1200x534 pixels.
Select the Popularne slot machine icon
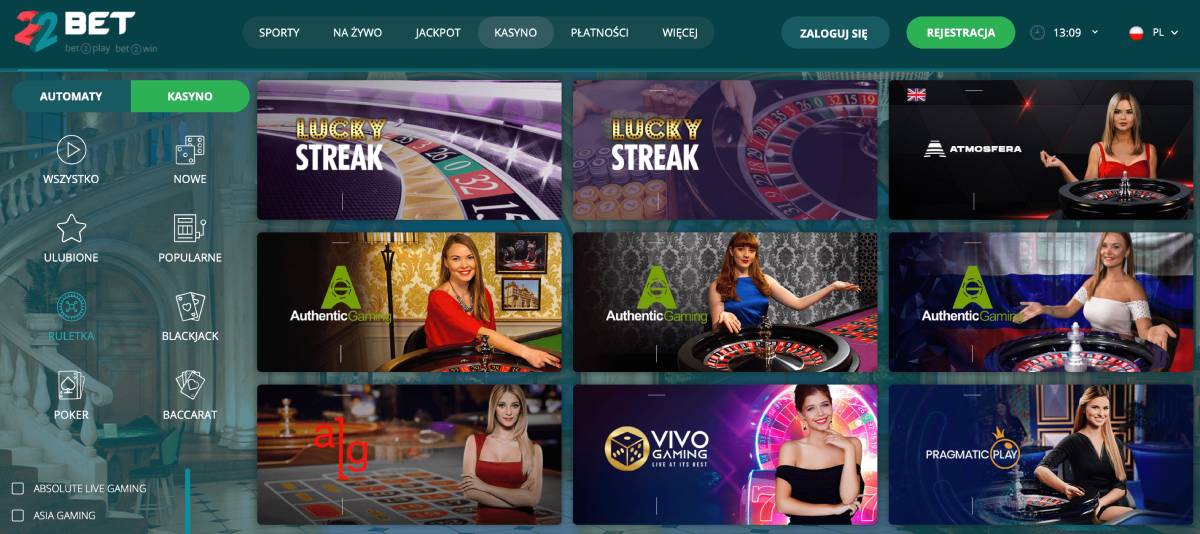189,228
